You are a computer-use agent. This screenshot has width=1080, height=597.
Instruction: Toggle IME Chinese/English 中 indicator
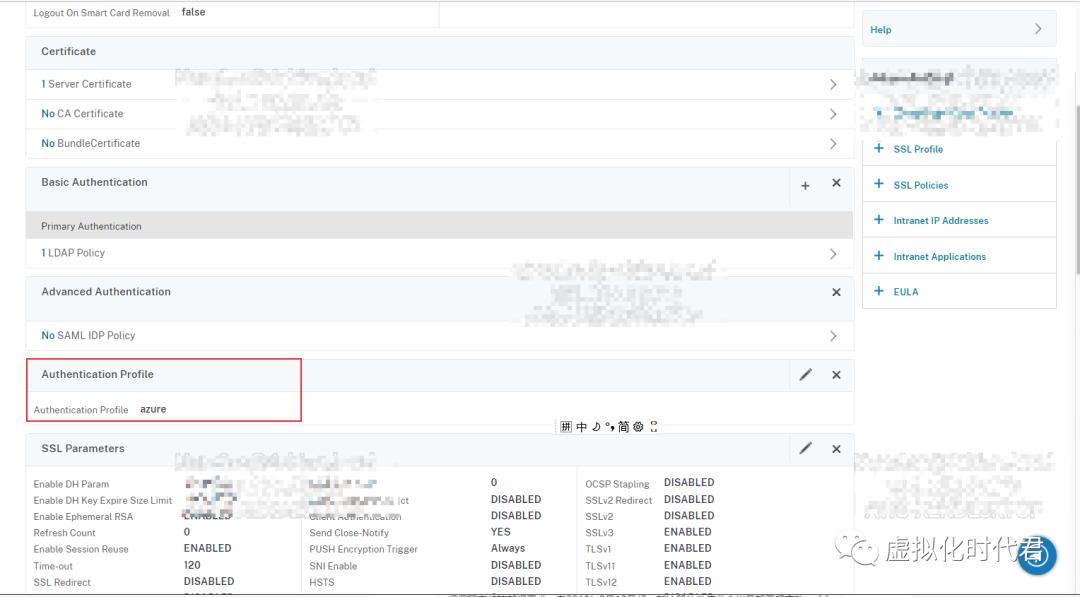(x=581, y=427)
